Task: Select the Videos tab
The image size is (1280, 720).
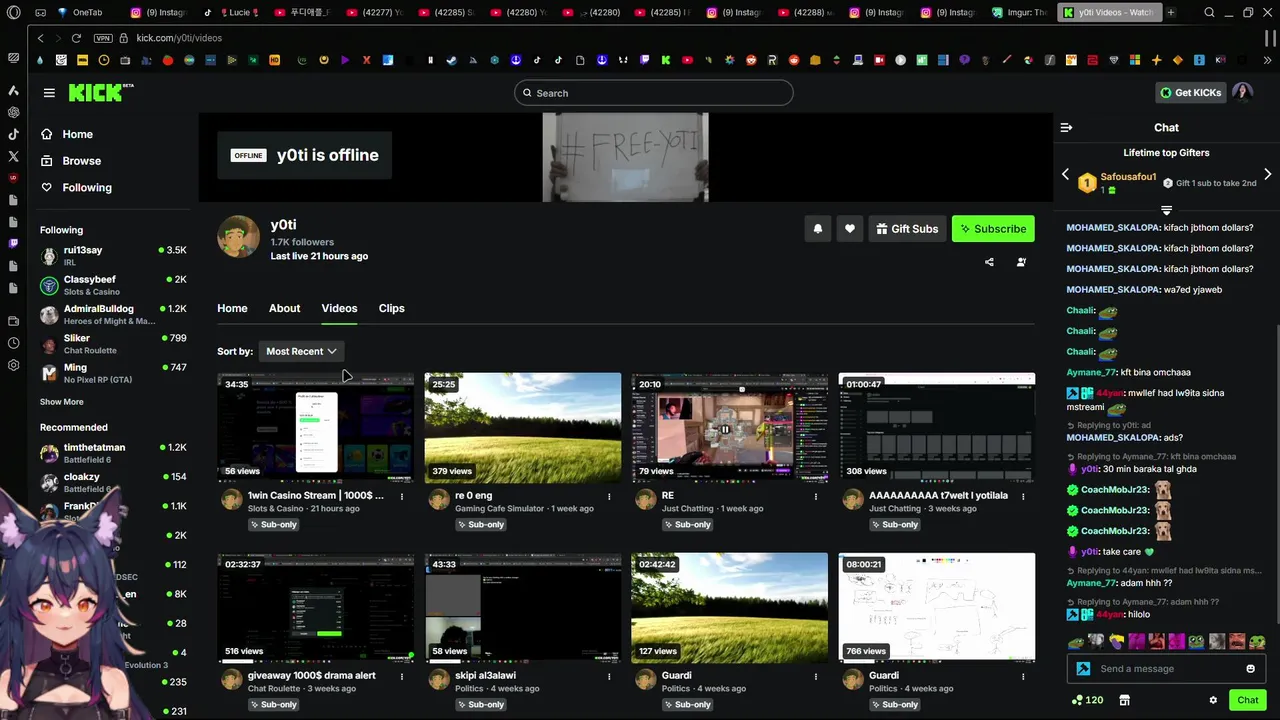Action: 339,308
